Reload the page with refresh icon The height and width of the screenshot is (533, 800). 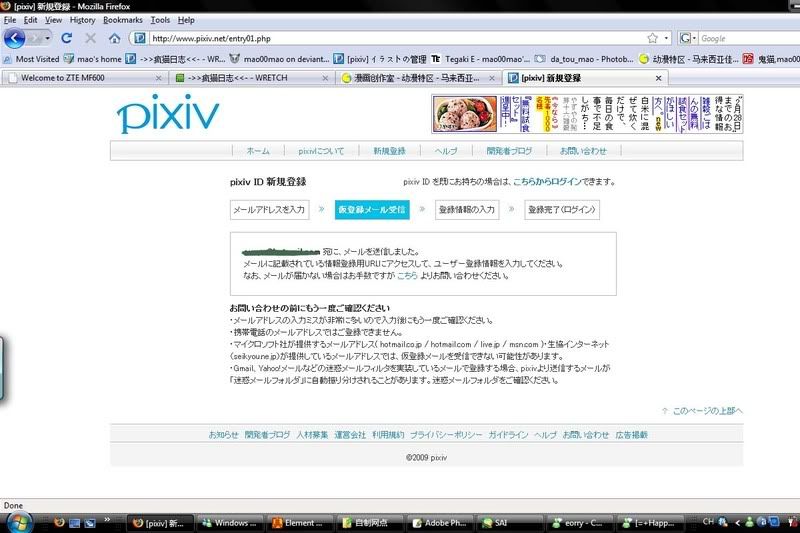click(x=66, y=38)
